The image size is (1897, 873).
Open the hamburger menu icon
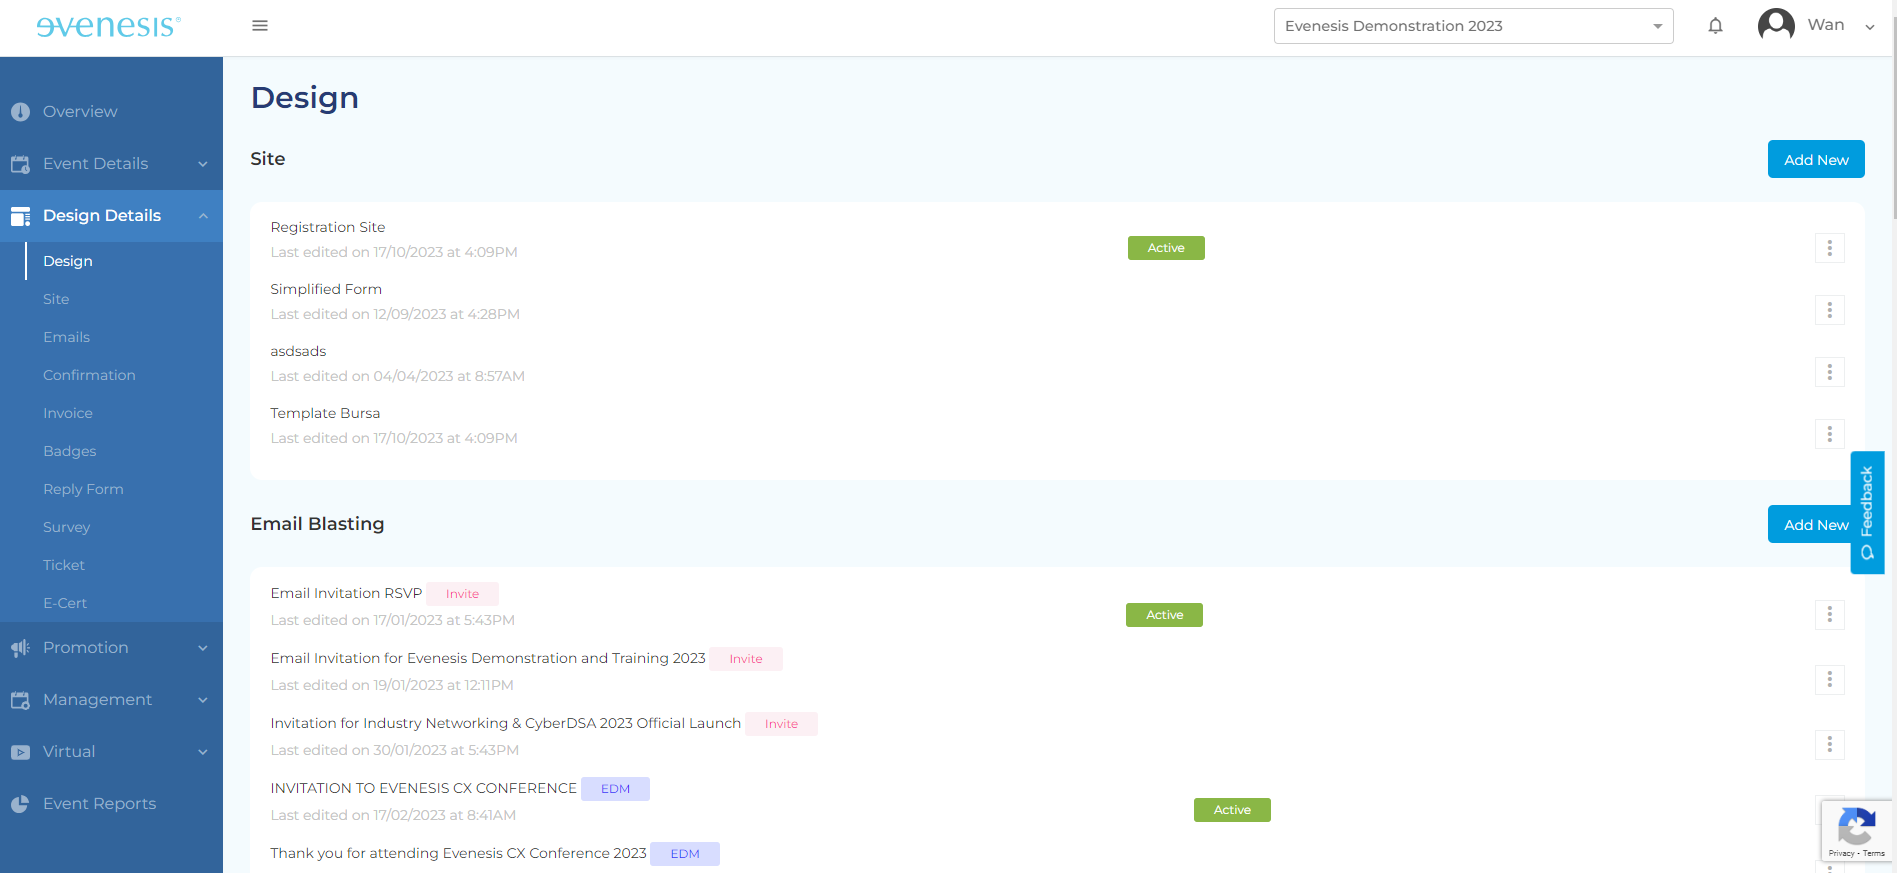(260, 26)
